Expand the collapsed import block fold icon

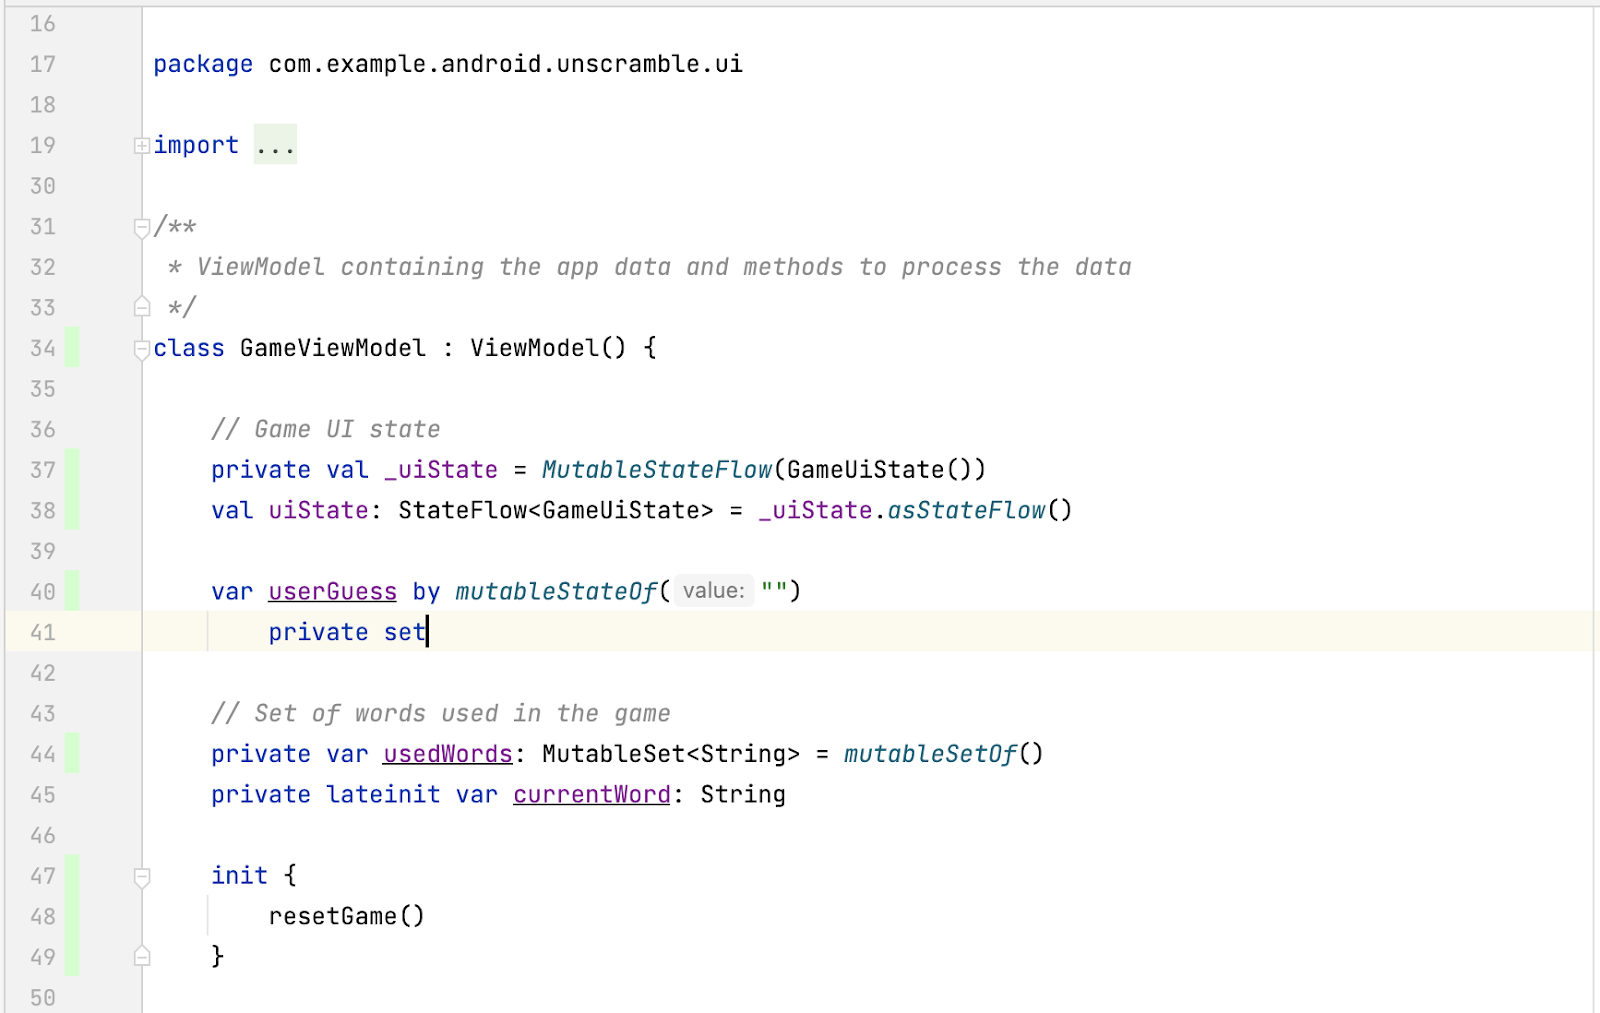[141, 146]
